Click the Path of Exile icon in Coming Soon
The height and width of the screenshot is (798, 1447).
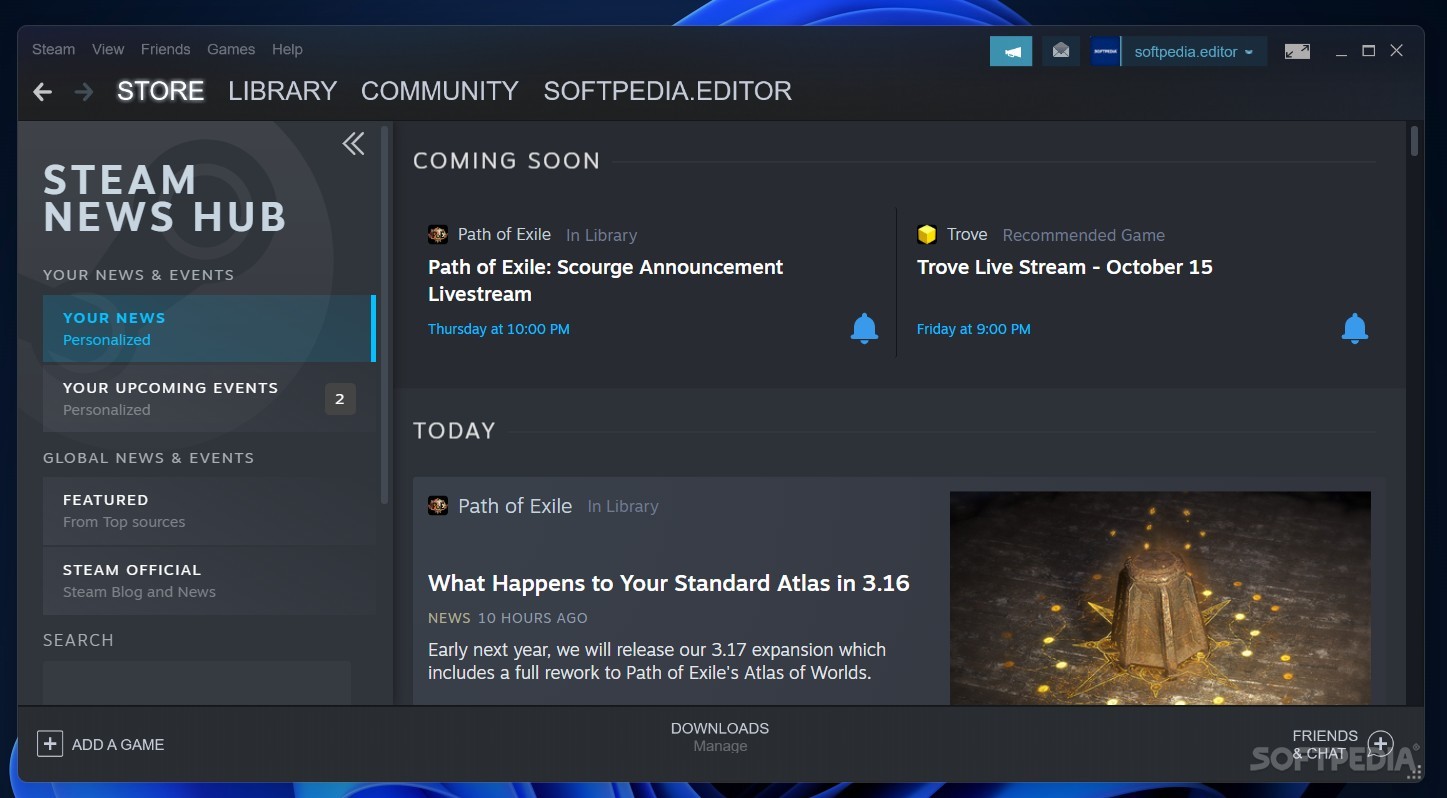(x=438, y=235)
